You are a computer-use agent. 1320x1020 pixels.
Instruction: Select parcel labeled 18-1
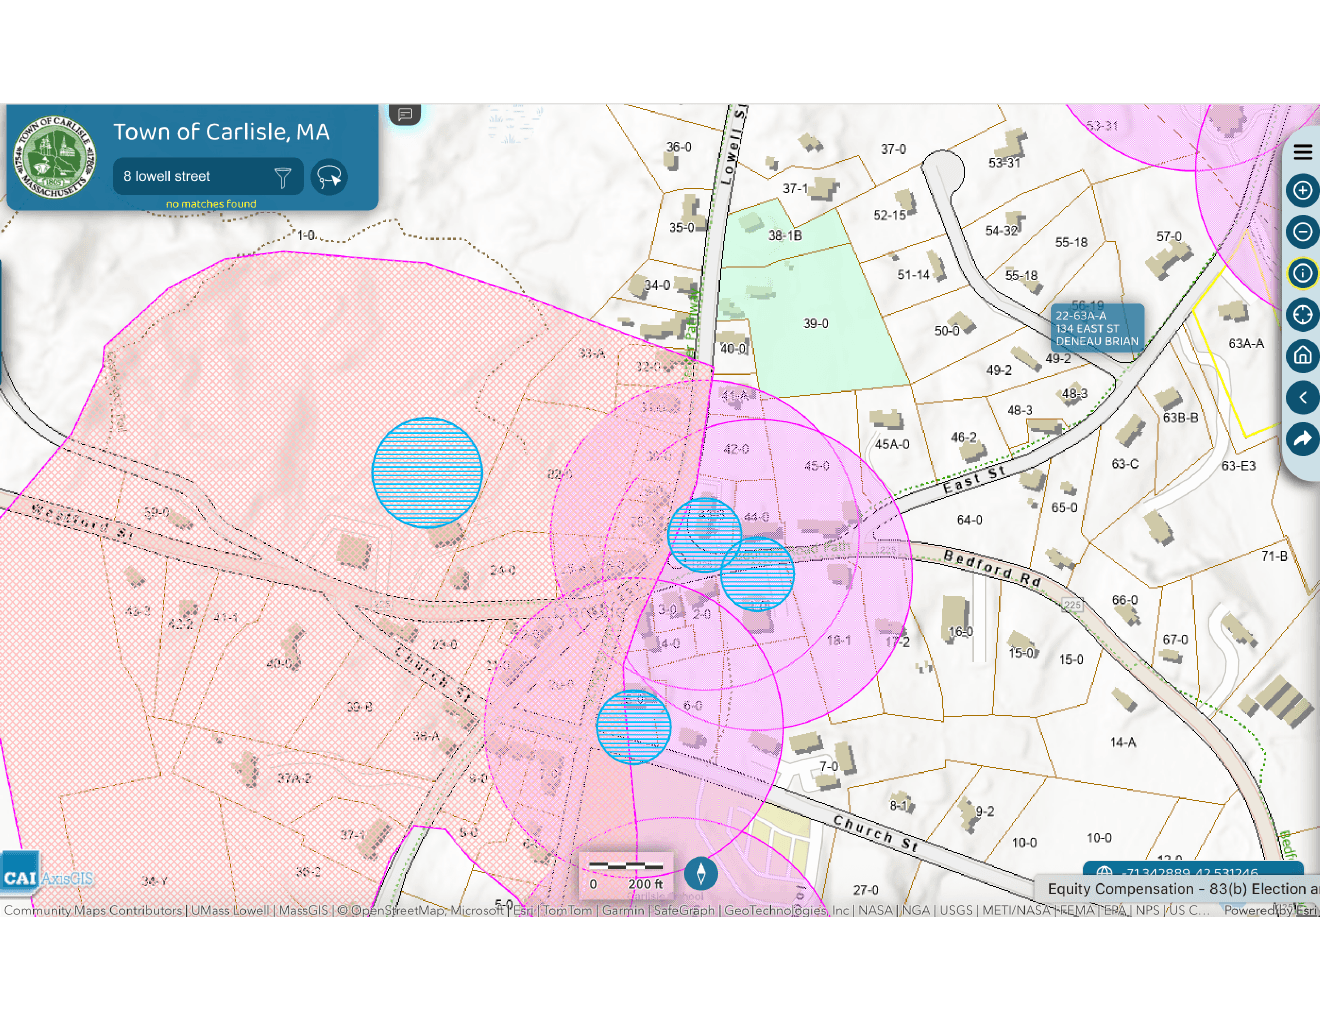pyautogui.click(x=839, y=641)
